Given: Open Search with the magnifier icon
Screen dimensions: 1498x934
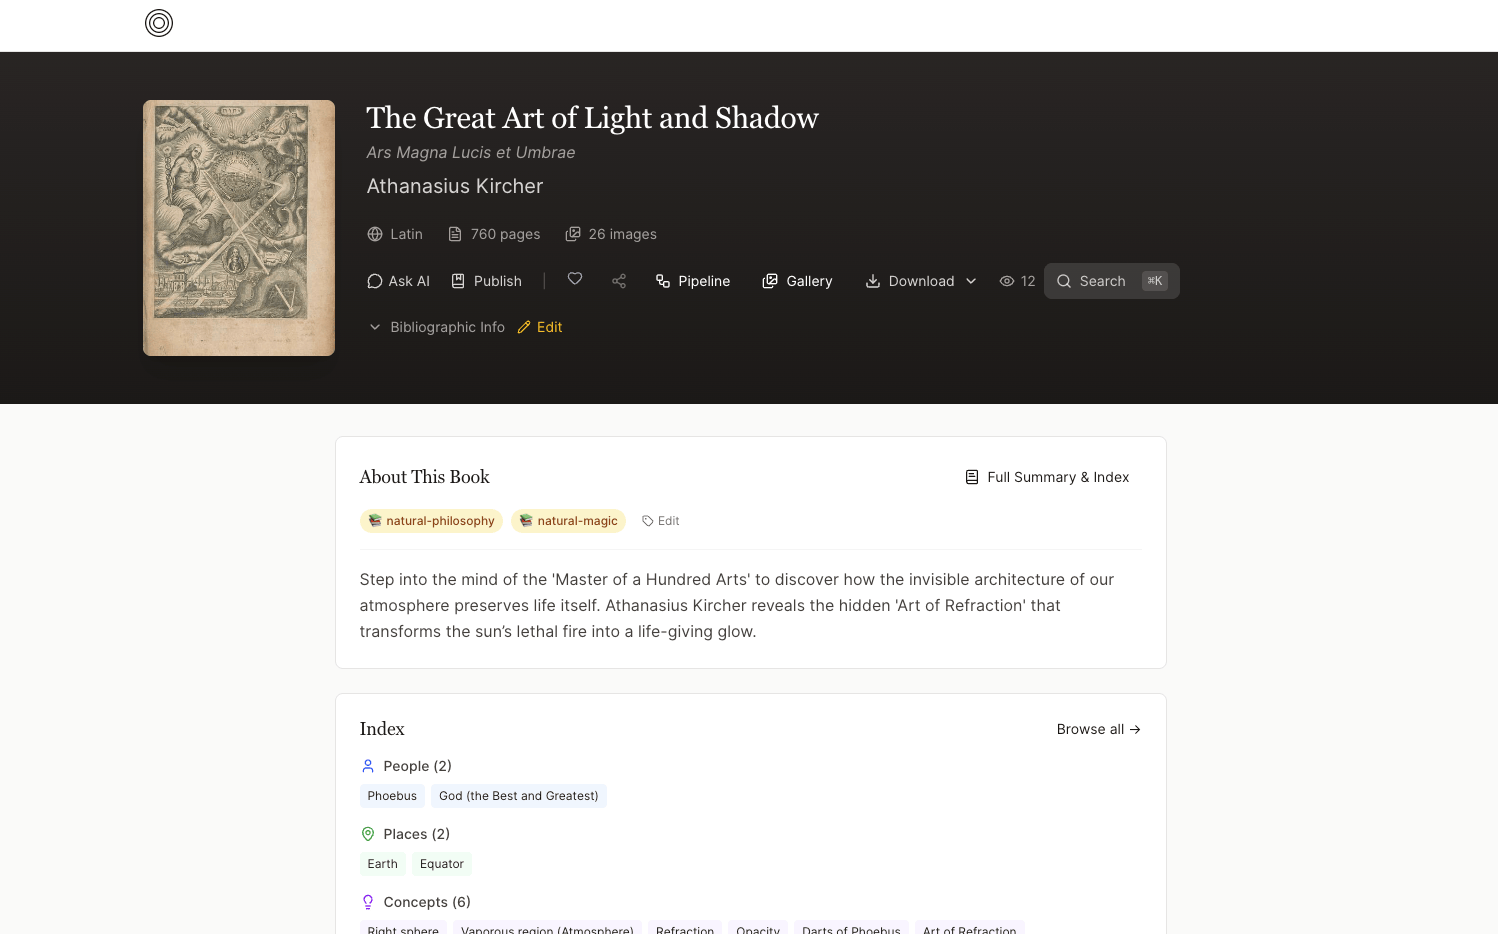Looking at the screenshot, I should 1065,281.
